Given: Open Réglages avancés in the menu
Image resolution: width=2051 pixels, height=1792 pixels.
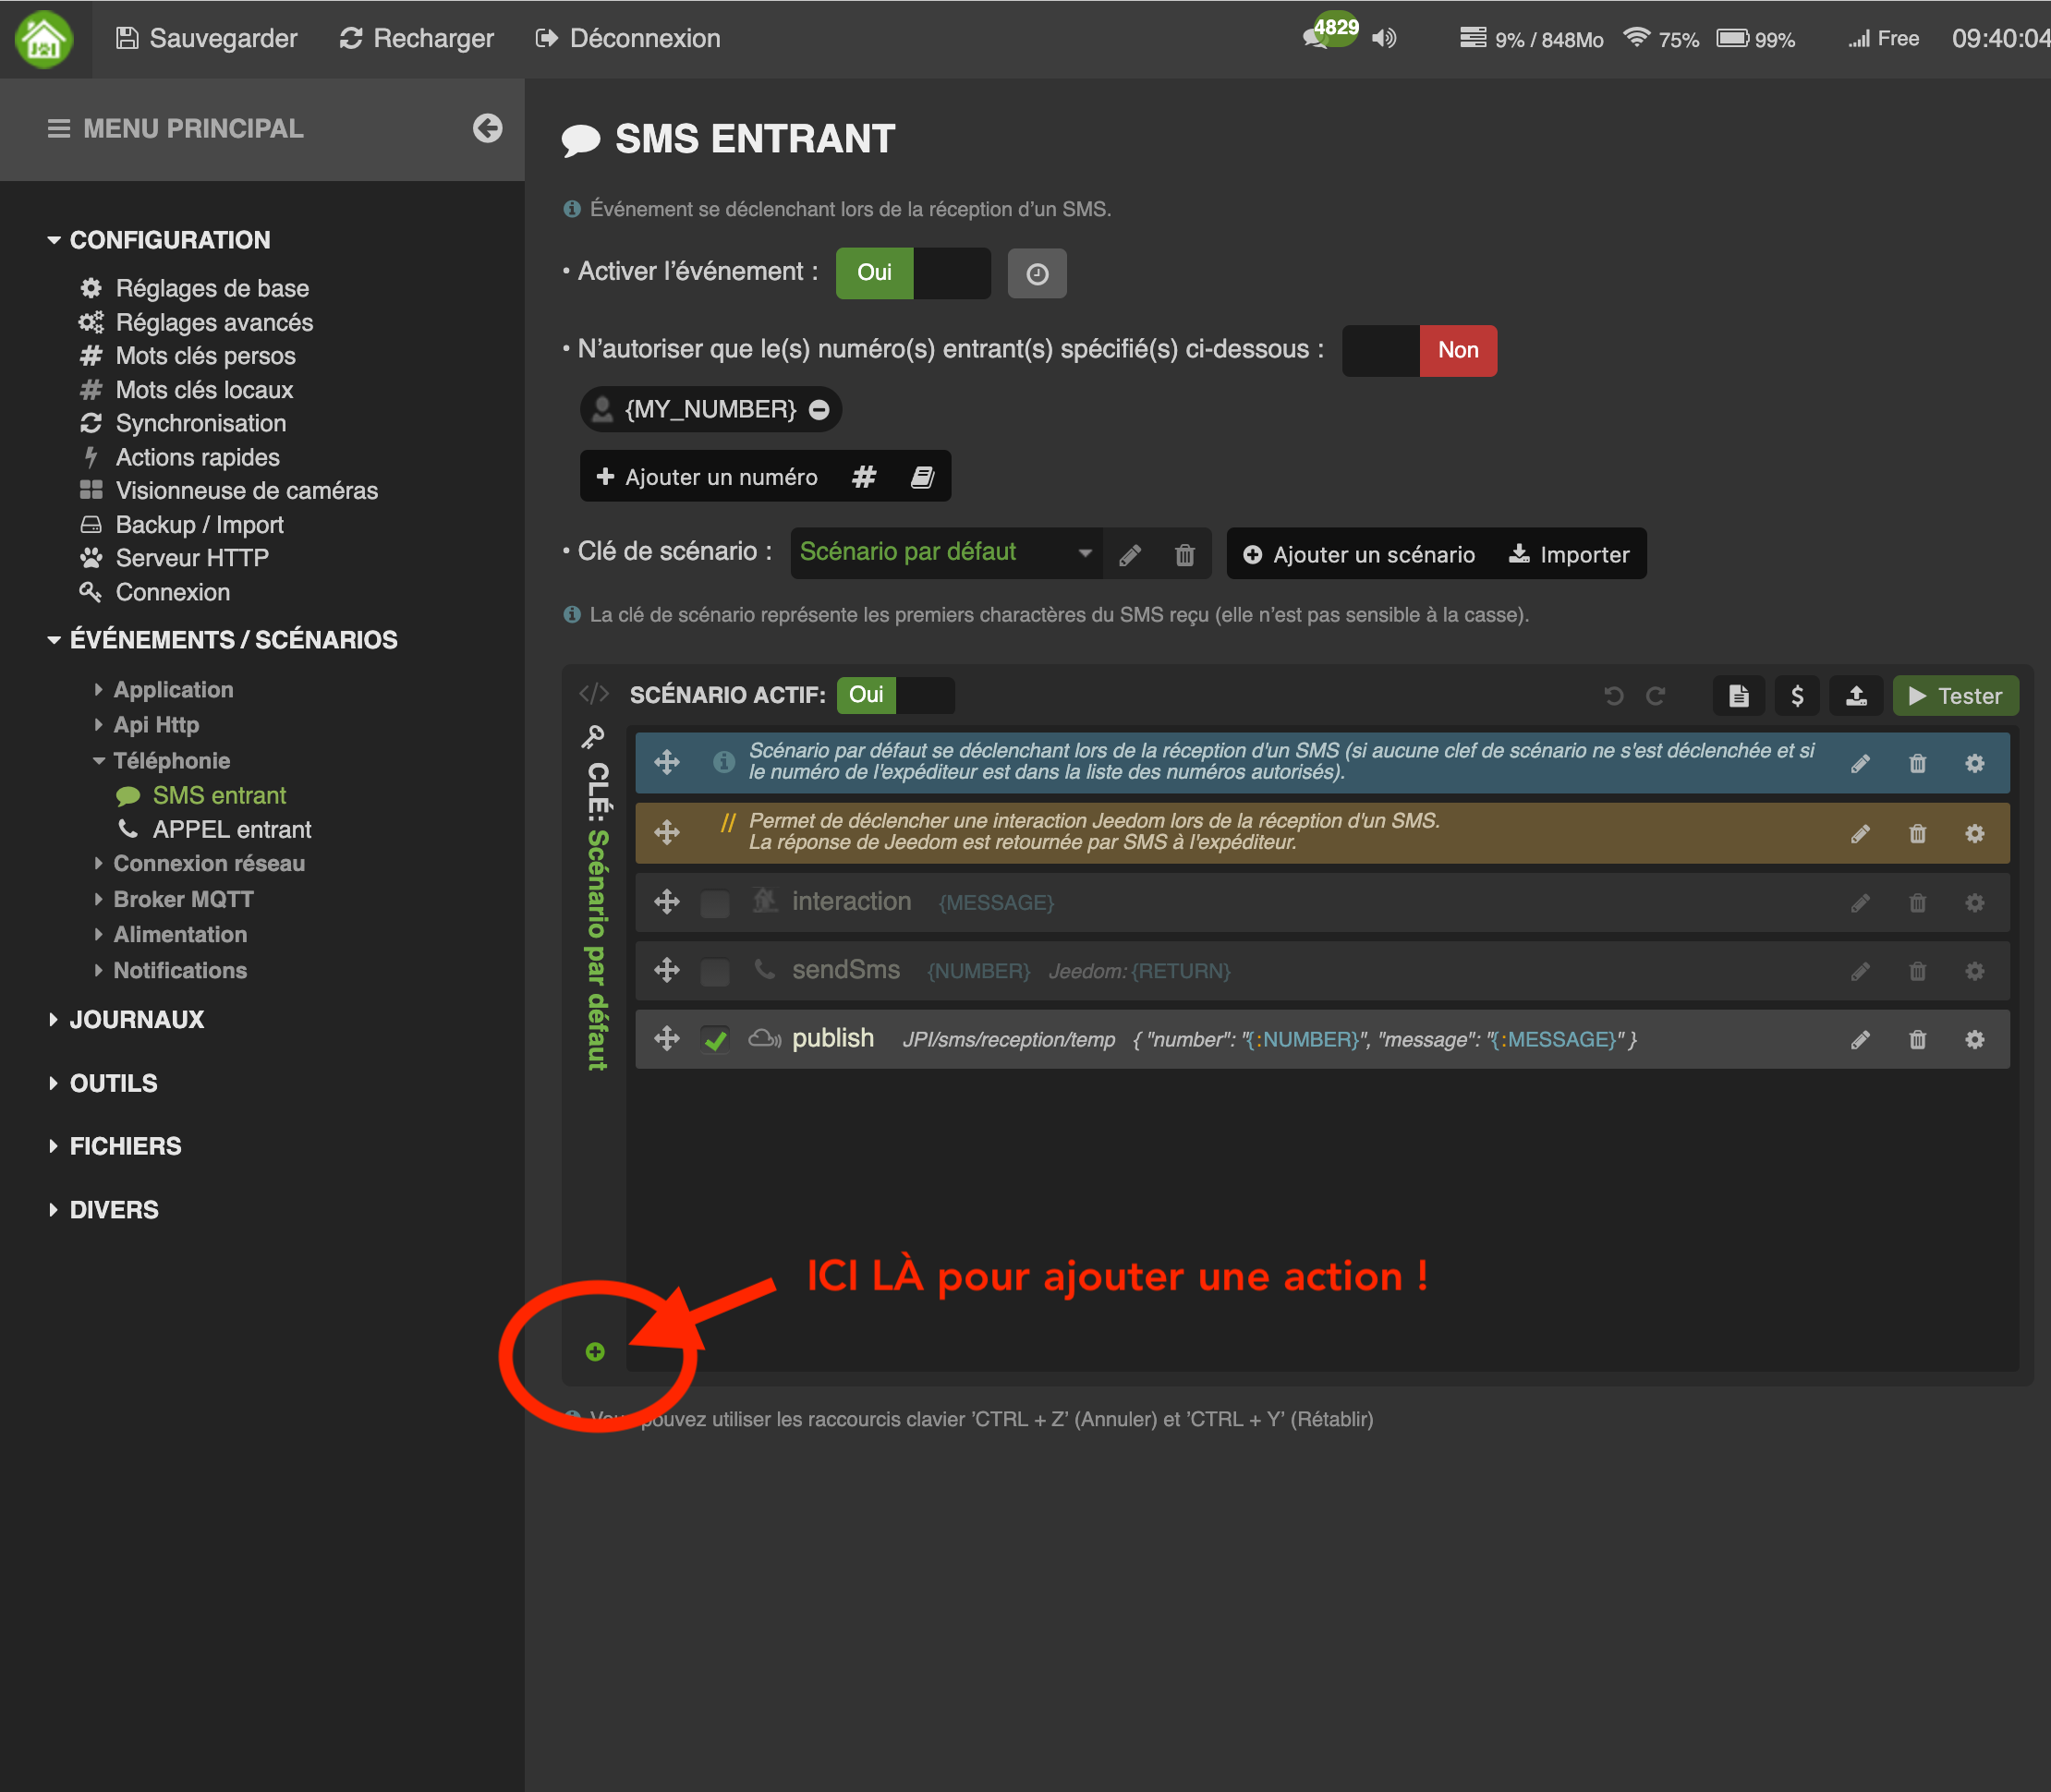Looking at the screenshot, I should point(214,322).
